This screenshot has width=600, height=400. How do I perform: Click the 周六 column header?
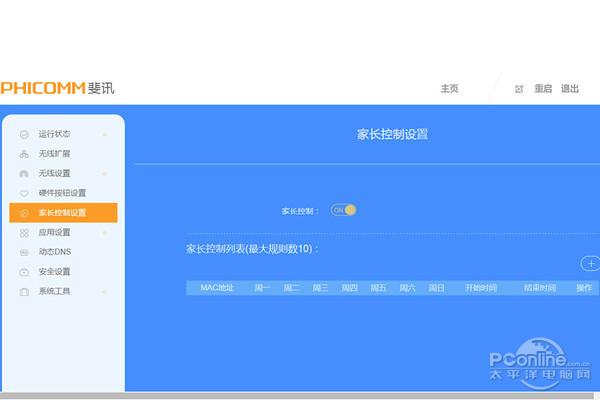coord(407,288)
